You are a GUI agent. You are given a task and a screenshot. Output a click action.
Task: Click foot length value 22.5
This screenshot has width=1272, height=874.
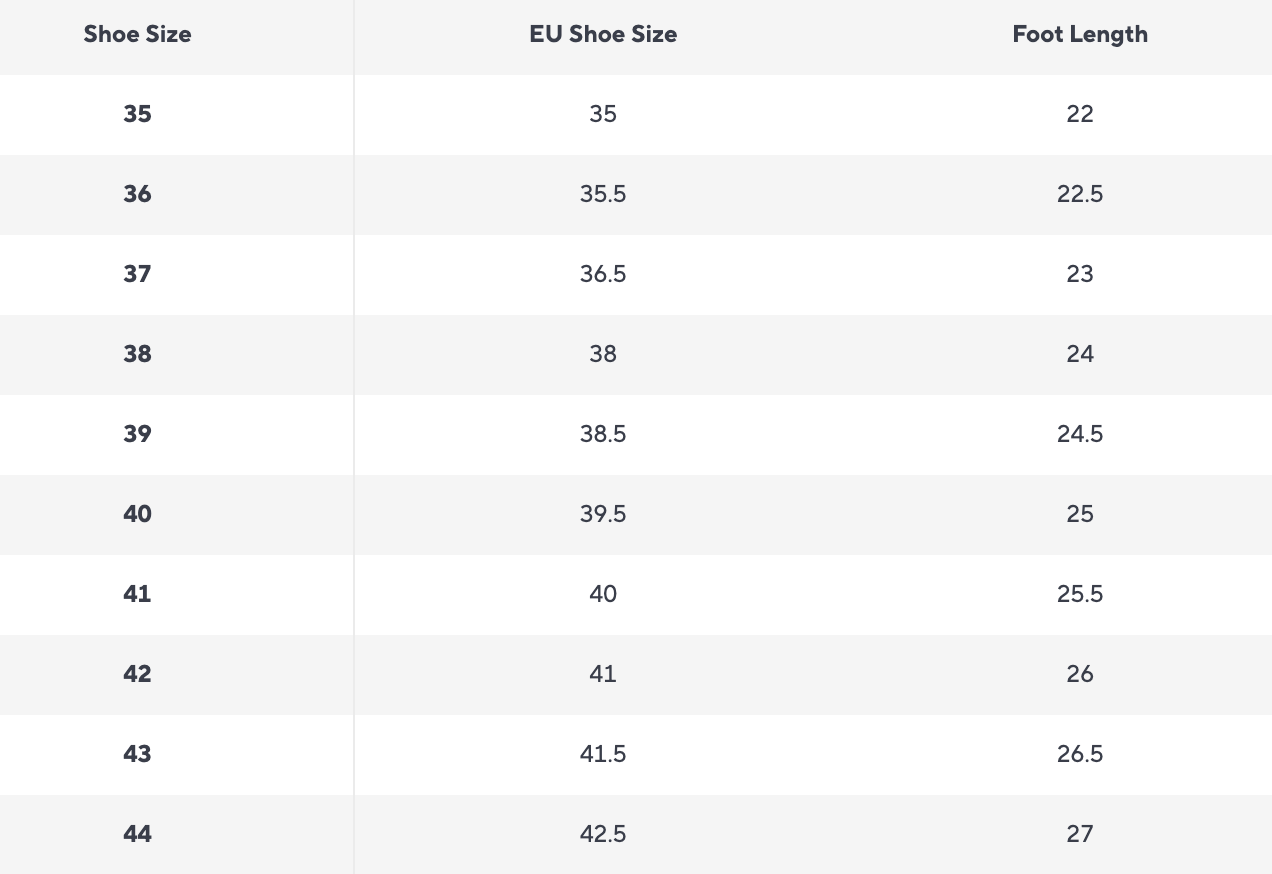point(1080,194)
